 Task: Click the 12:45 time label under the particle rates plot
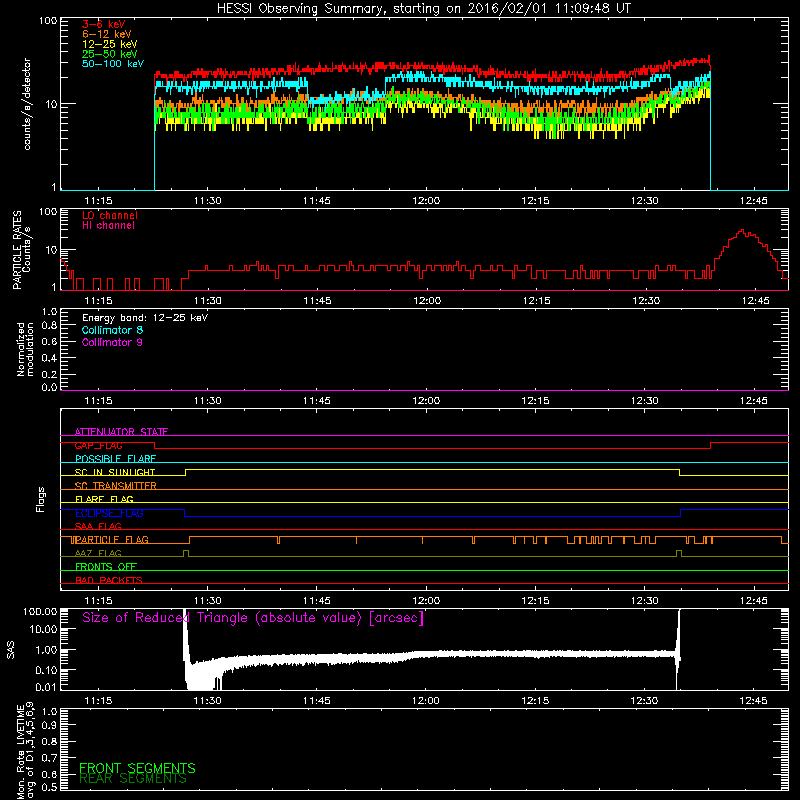(756, 301)
